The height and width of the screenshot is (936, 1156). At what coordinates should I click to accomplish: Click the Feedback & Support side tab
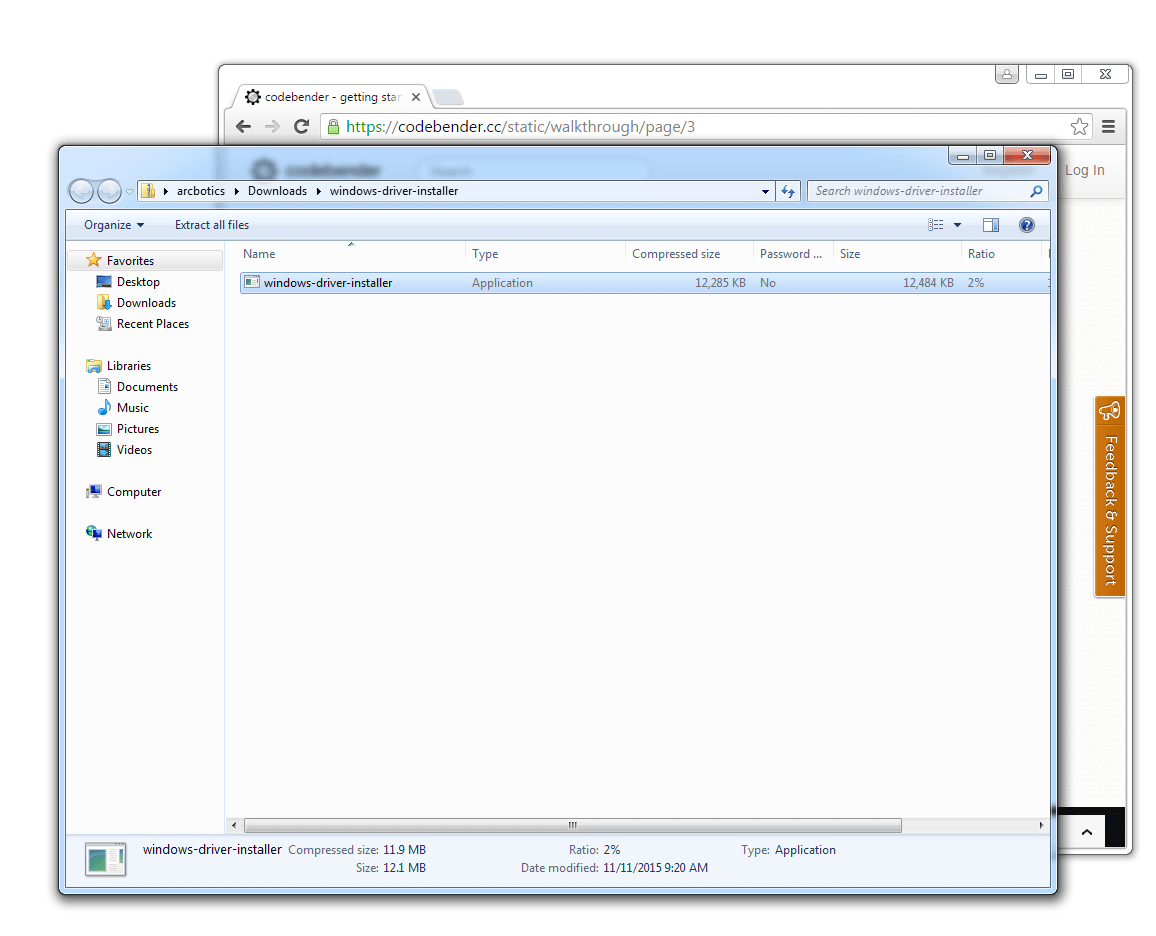click(1110, 497)
